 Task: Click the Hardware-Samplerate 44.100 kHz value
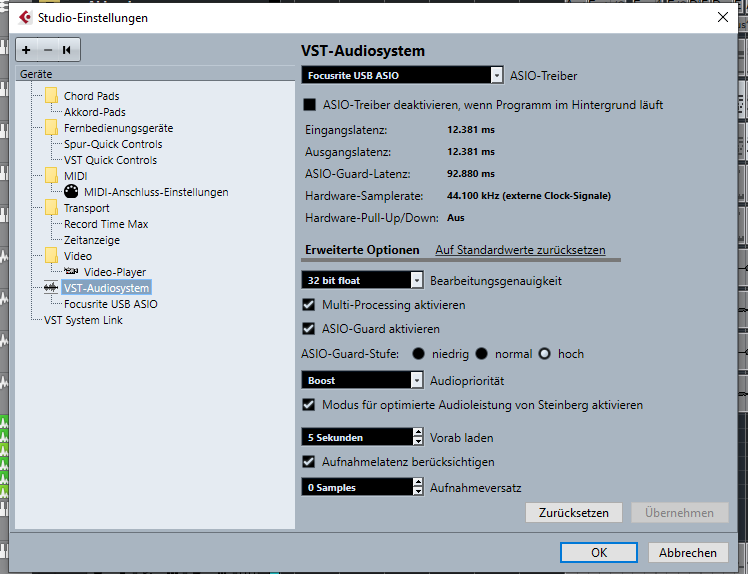point(529,196)
